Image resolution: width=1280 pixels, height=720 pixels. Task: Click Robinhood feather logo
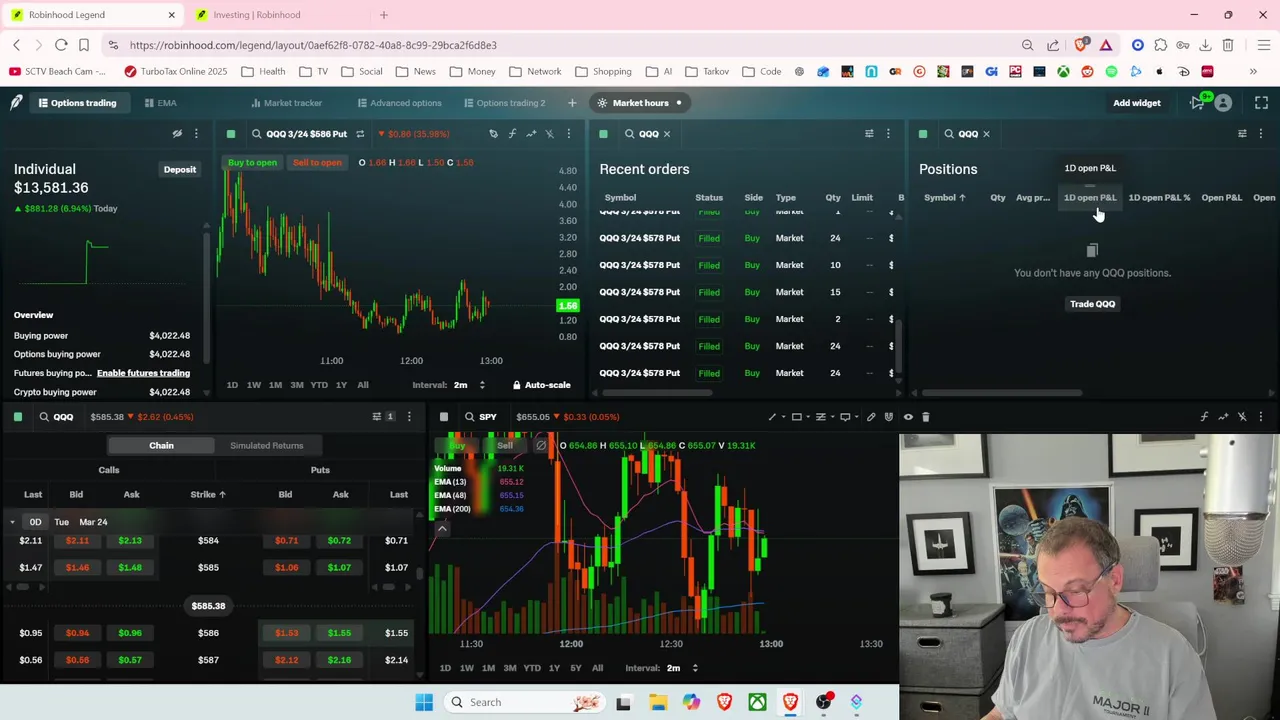click(16, 103)
